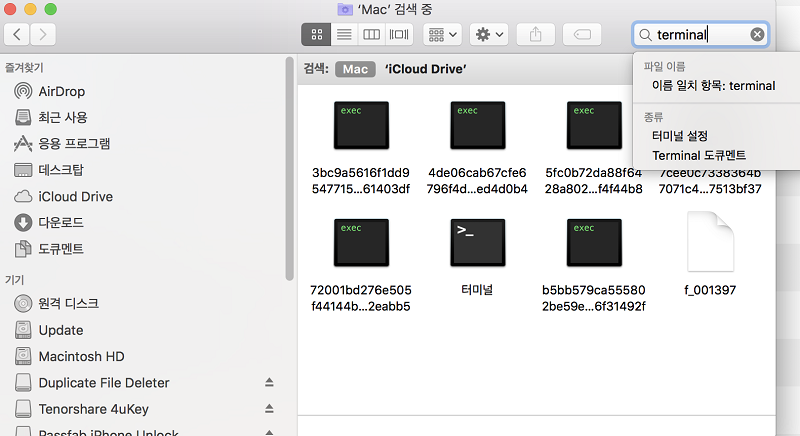This screenshot has height=436, width=800.
Task: Go back to previous folder
Action: [x=18, y=35]
